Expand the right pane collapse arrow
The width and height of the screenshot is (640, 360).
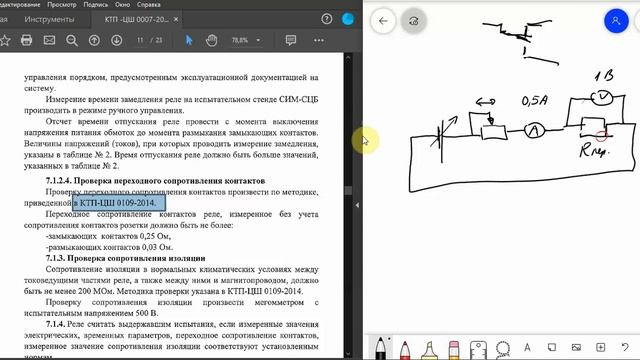pyautogui.click(x=357, y=205)
